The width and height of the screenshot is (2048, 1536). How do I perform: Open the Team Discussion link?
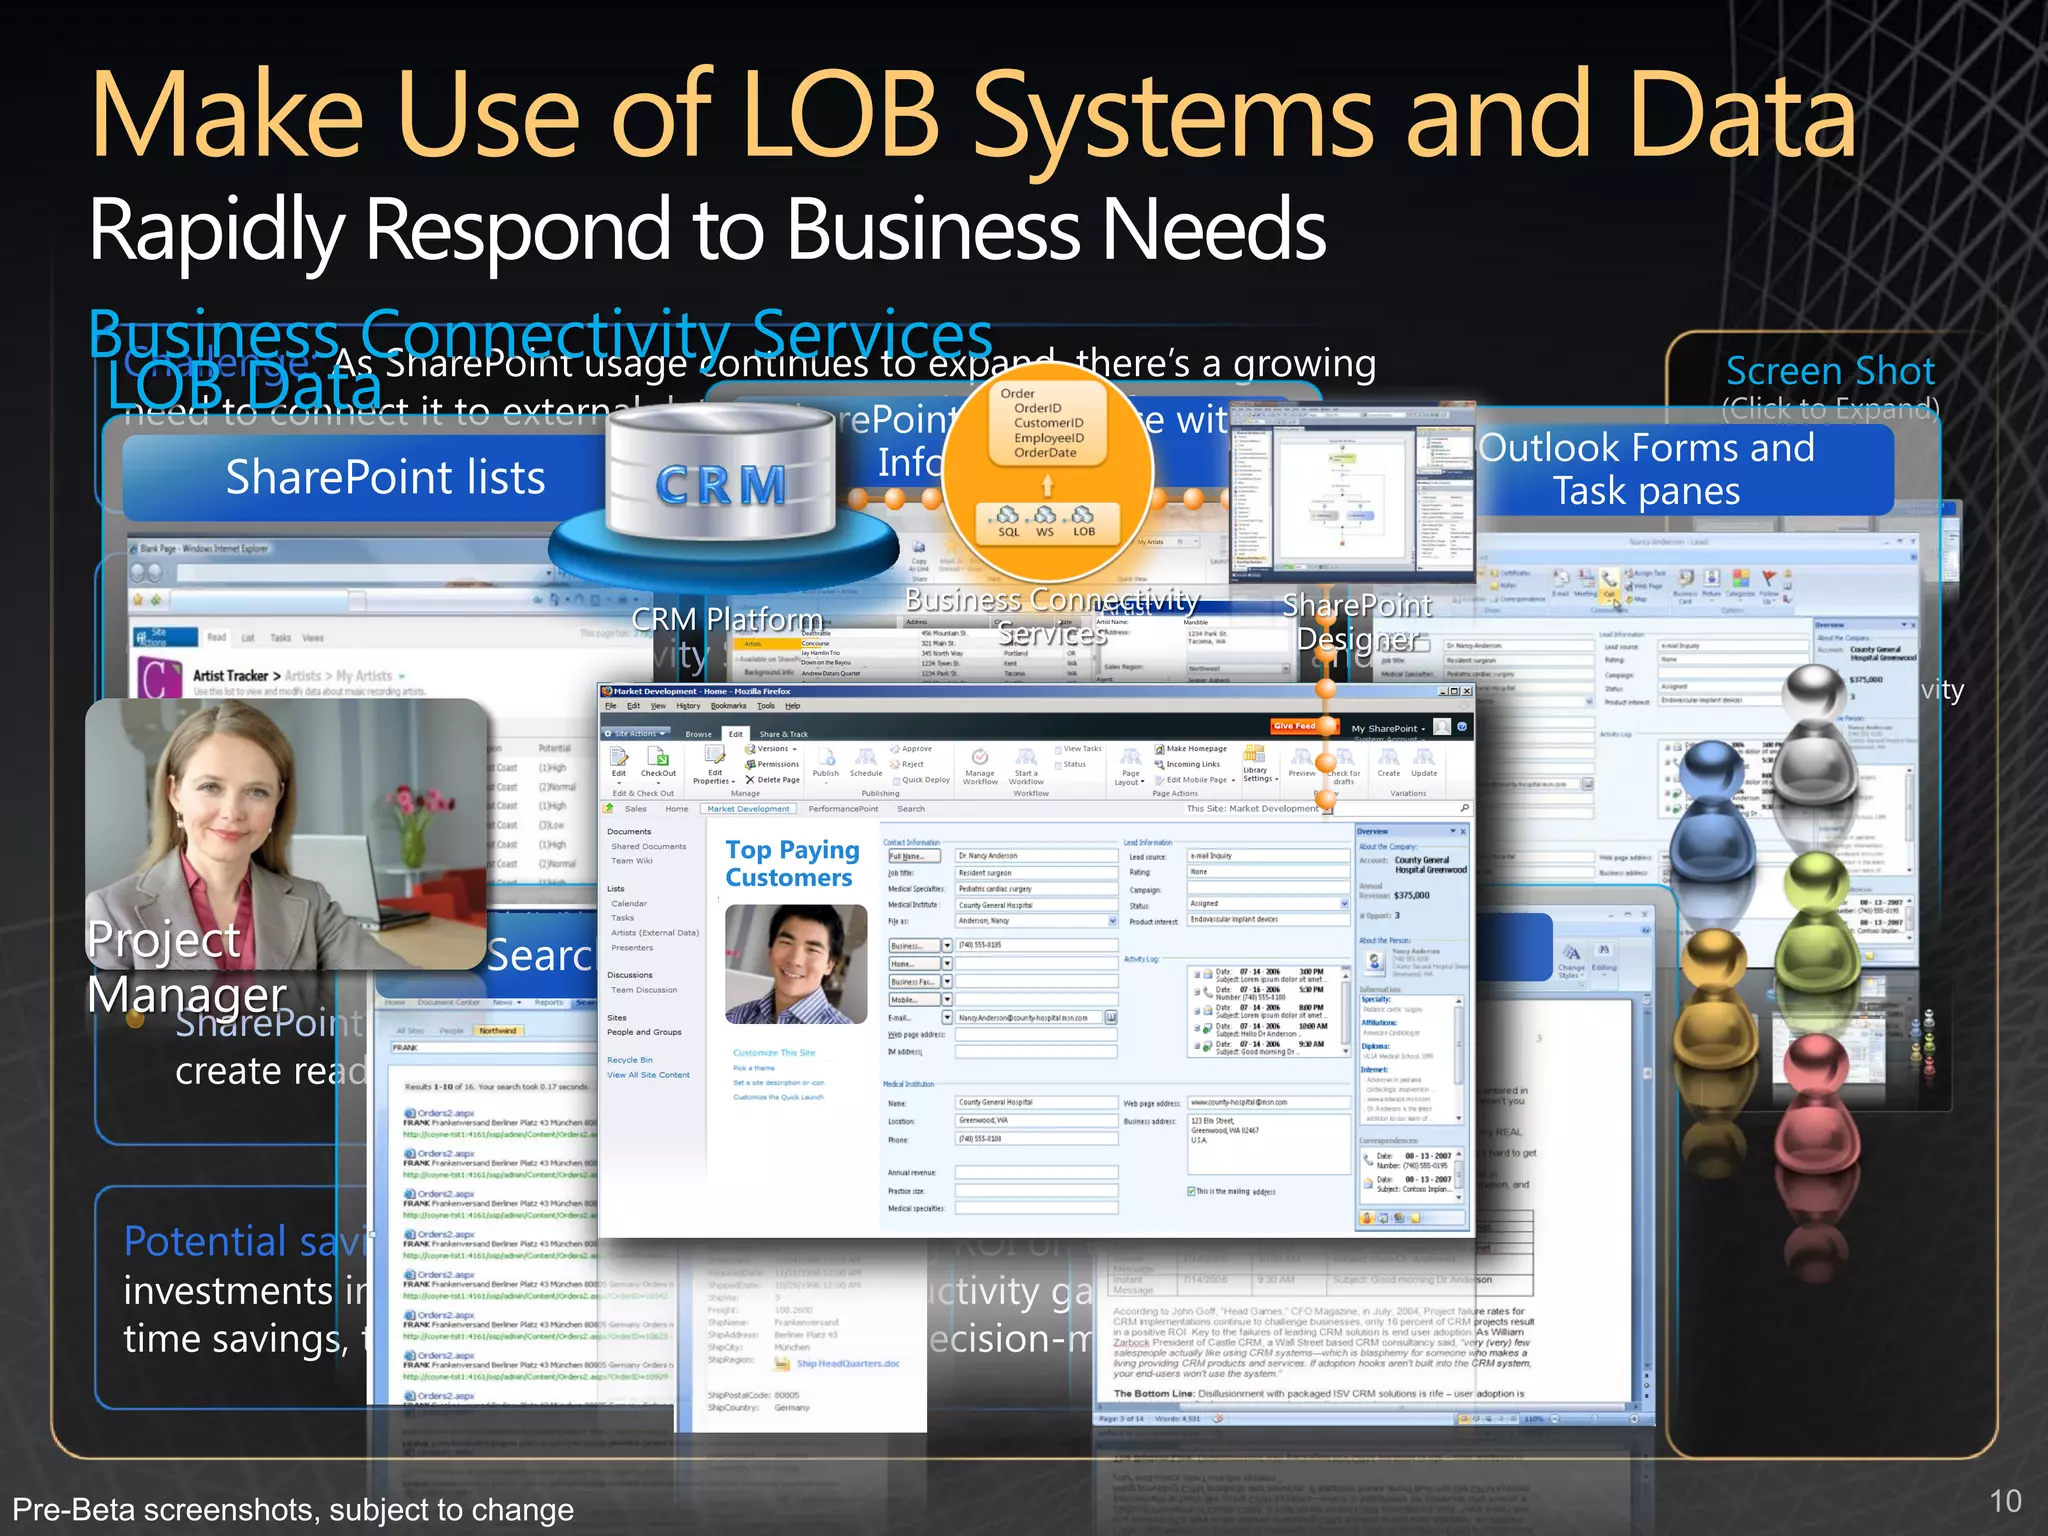pyautogui.click(x=644, y=990)
